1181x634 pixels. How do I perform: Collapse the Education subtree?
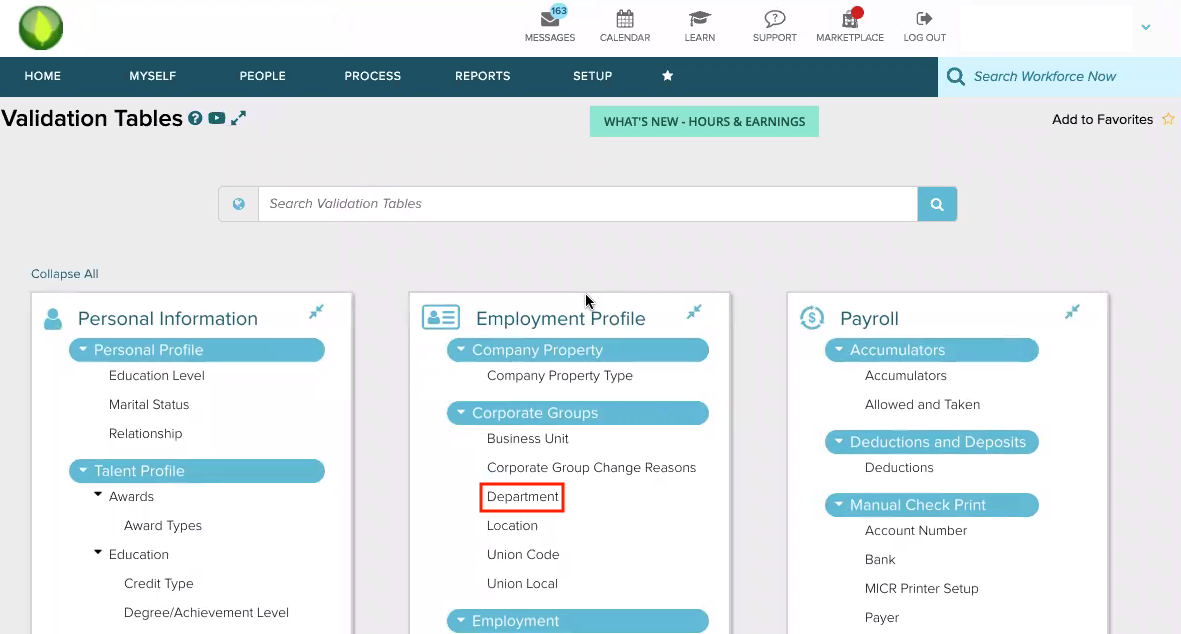pos(98,553)
